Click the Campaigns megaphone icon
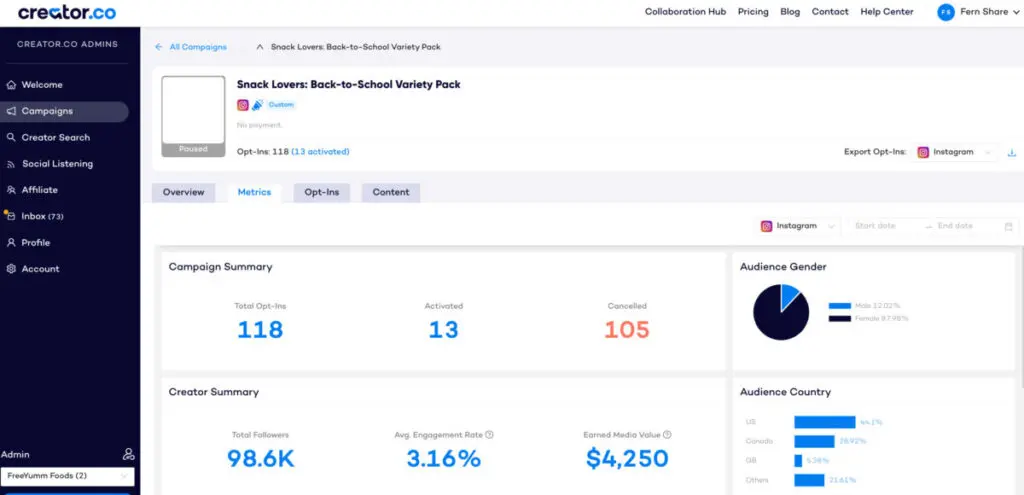This screenshot has width=1024, height=495. click(x=11, y=111)
